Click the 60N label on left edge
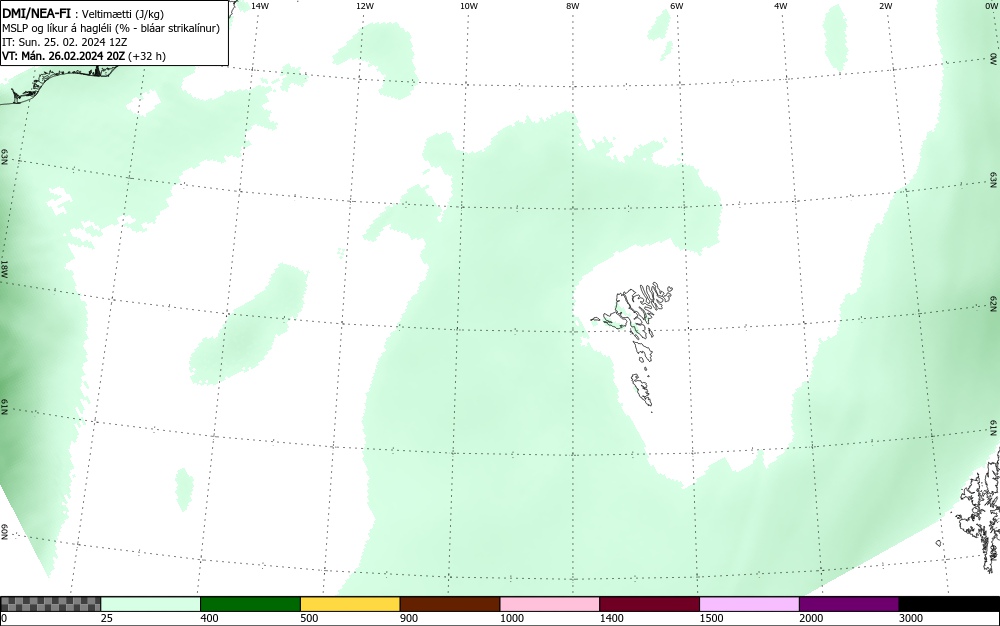The width and height of the screenshot is (1000, 626). tap(4, 532)
